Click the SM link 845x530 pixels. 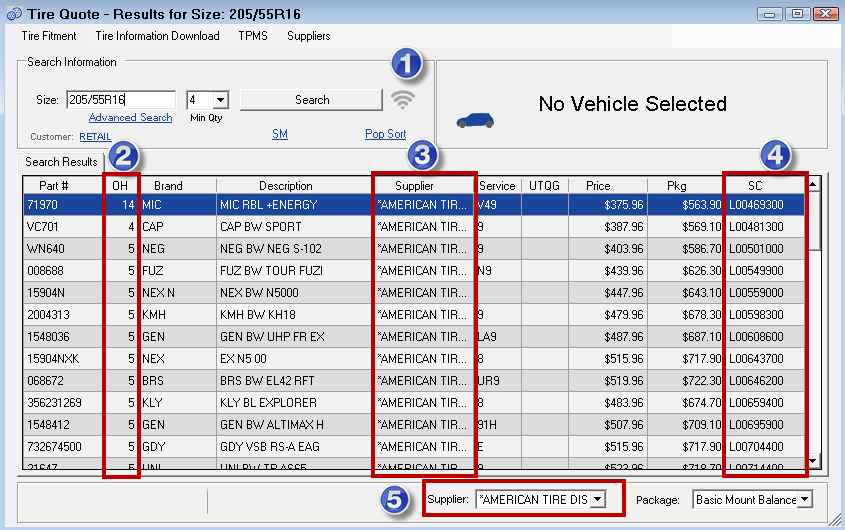click(x=280, y=134)
